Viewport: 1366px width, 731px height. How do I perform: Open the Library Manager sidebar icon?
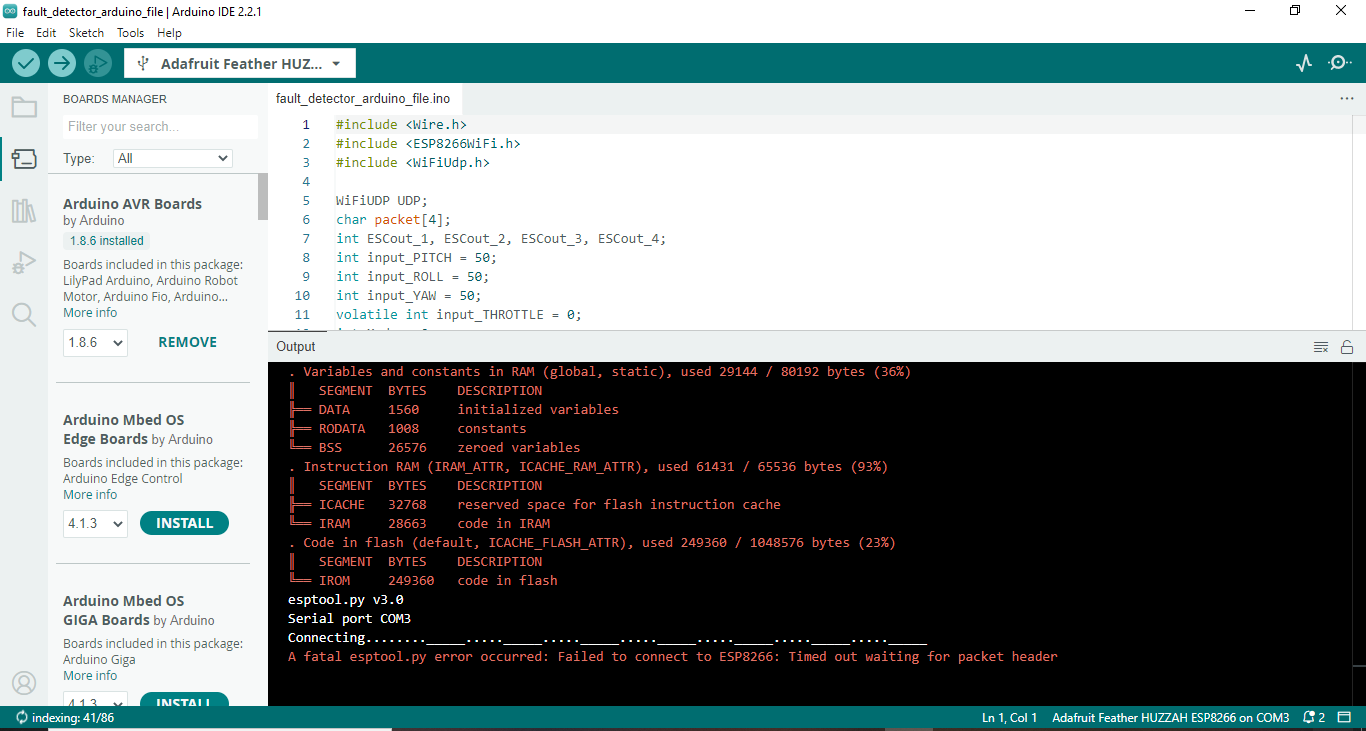tap(24, 211)
